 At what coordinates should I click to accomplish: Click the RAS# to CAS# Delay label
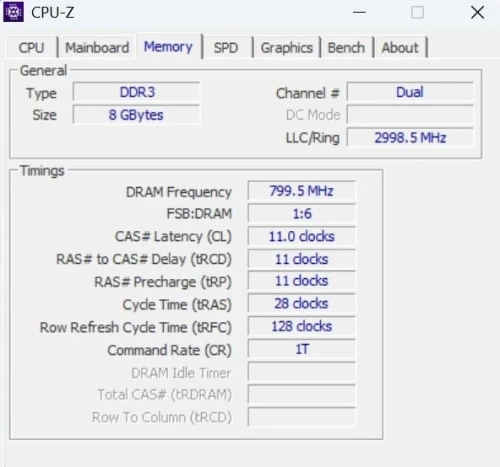[144, 259]
